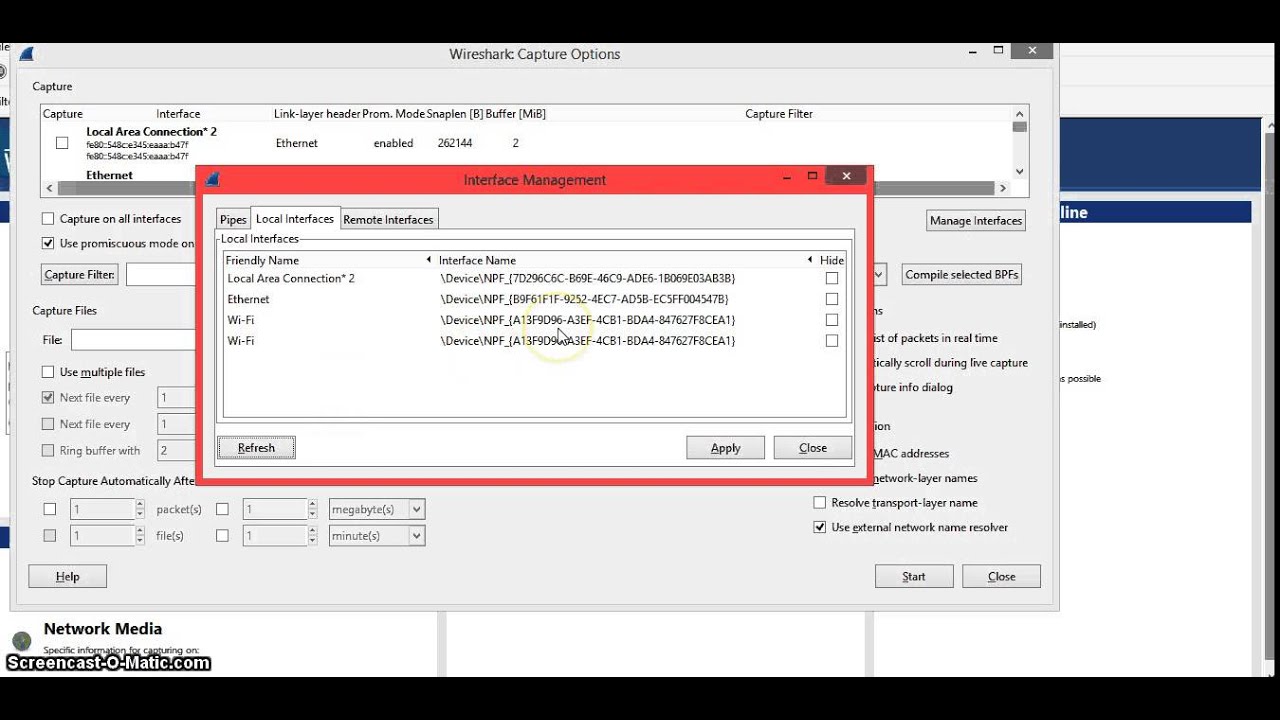Tick the Hide checkbox for Ethernet

(x=832, y=299)
